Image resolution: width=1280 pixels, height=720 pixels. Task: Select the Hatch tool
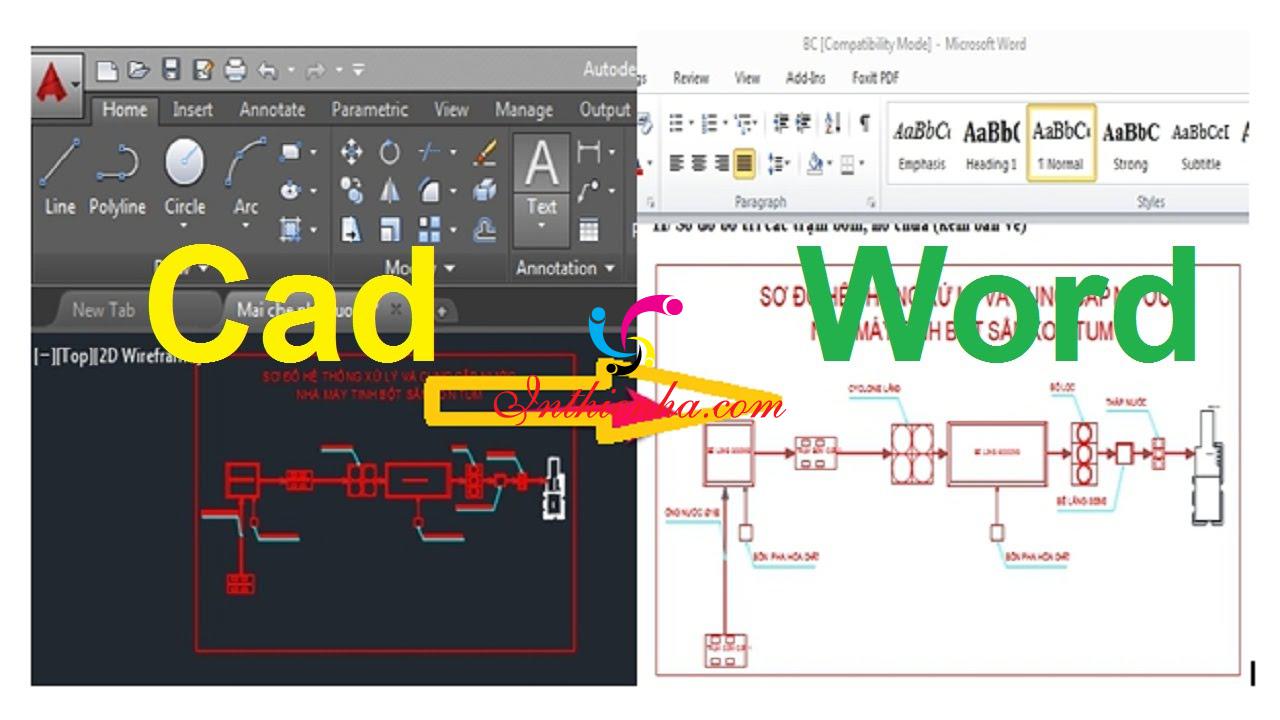click(x=290, y=229)
